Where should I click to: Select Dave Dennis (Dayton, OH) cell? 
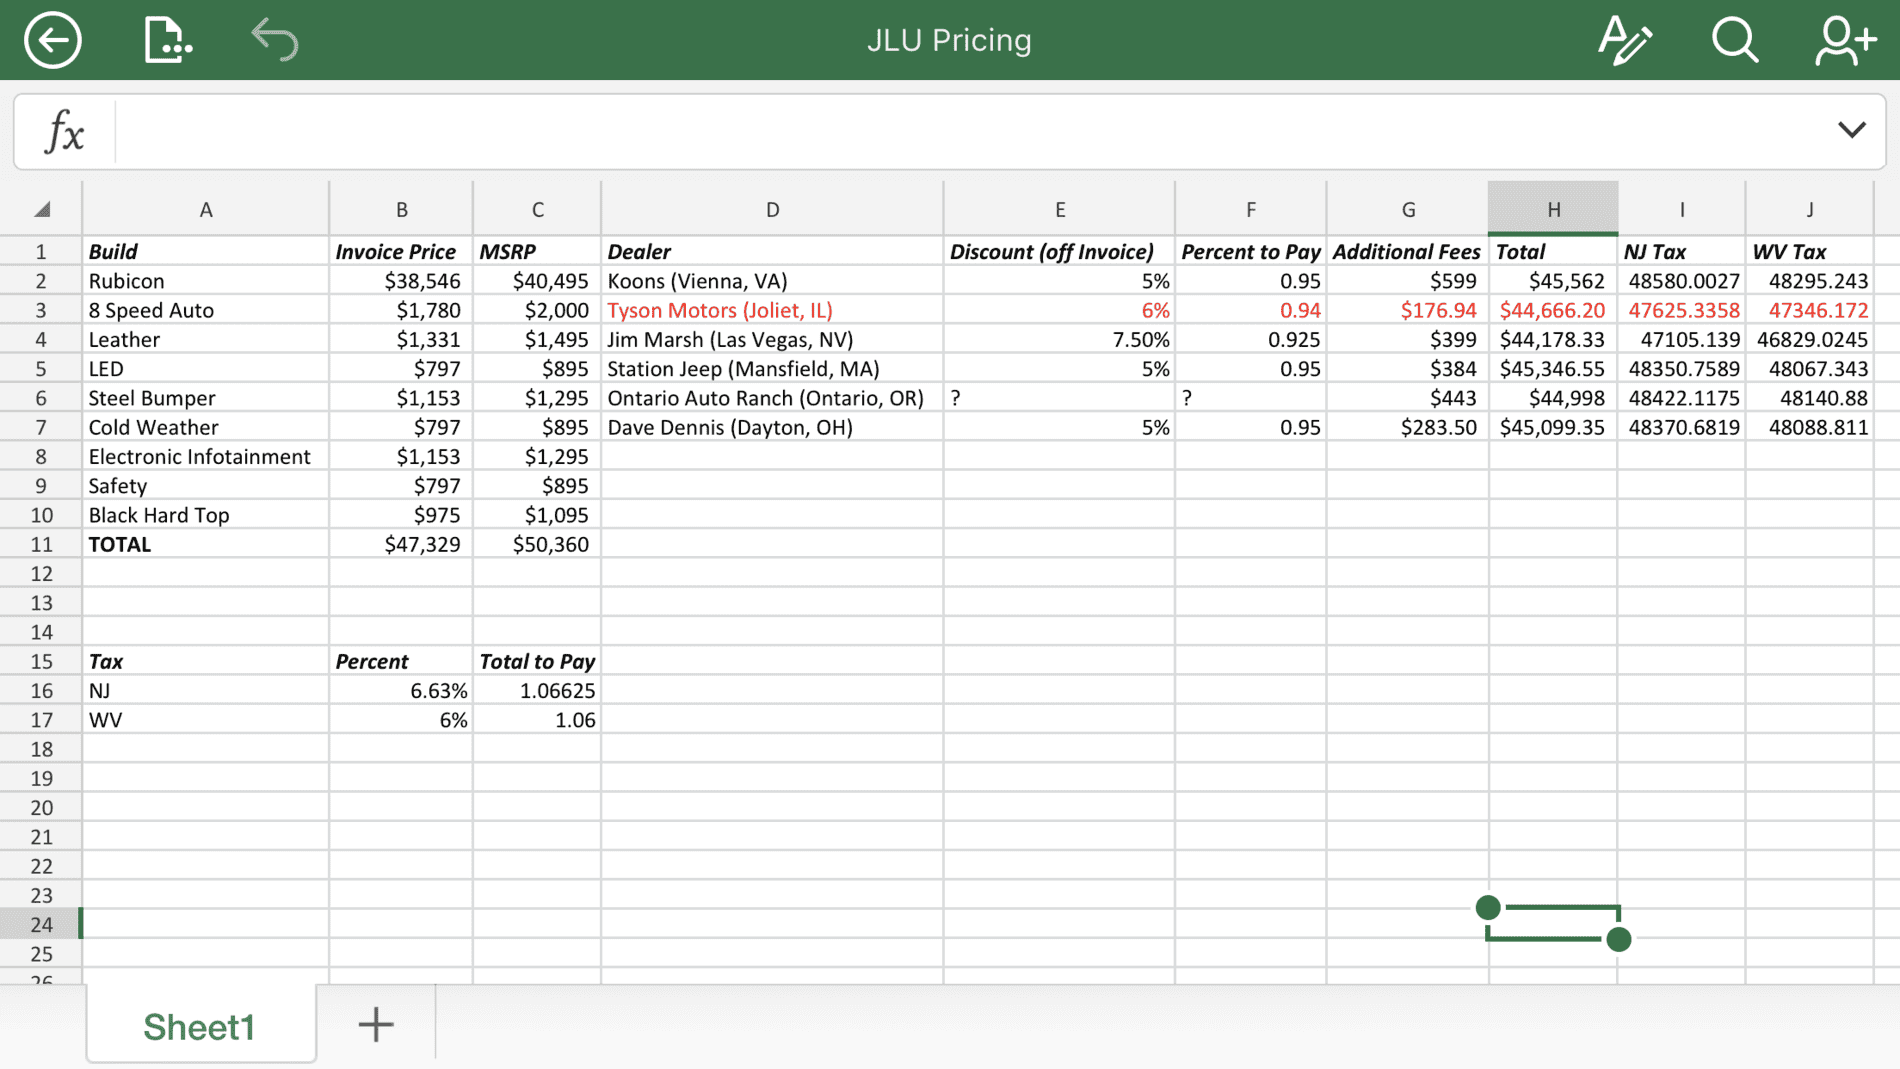[772, 427]
